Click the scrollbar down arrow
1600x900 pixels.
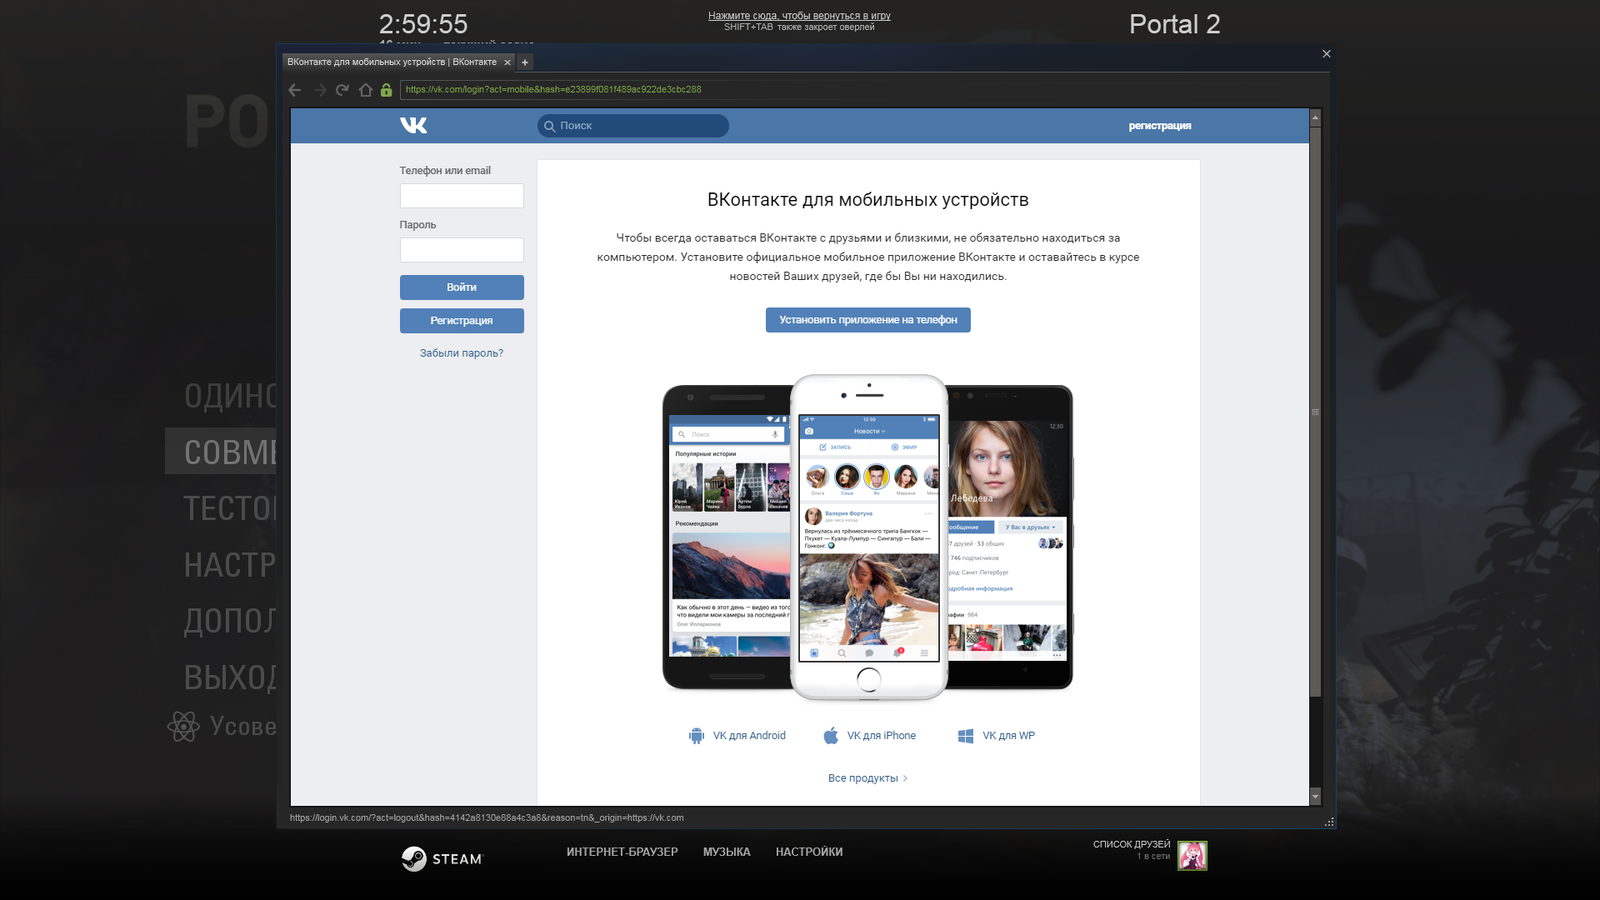point(1315,797)
